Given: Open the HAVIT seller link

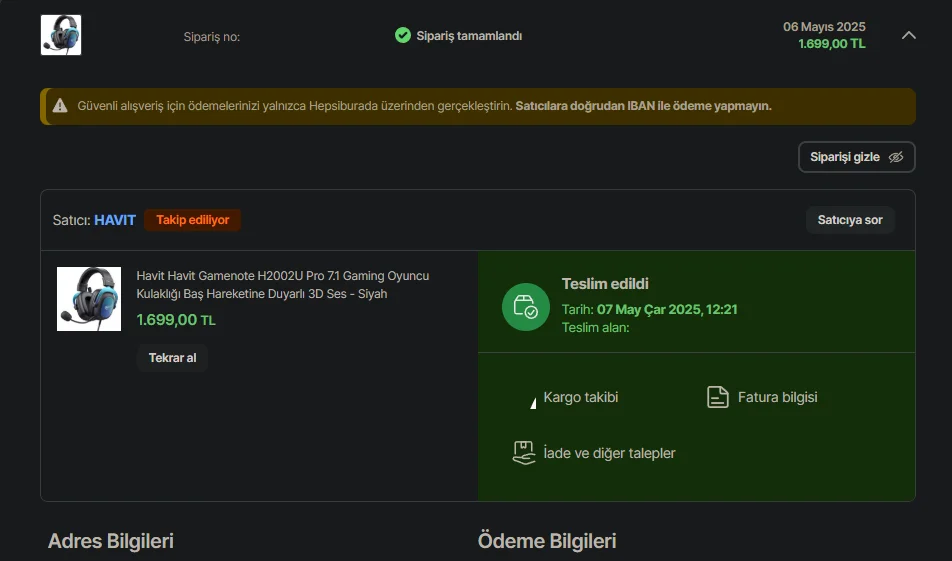Looking at the screenshot, I should [x=115, y=220].
